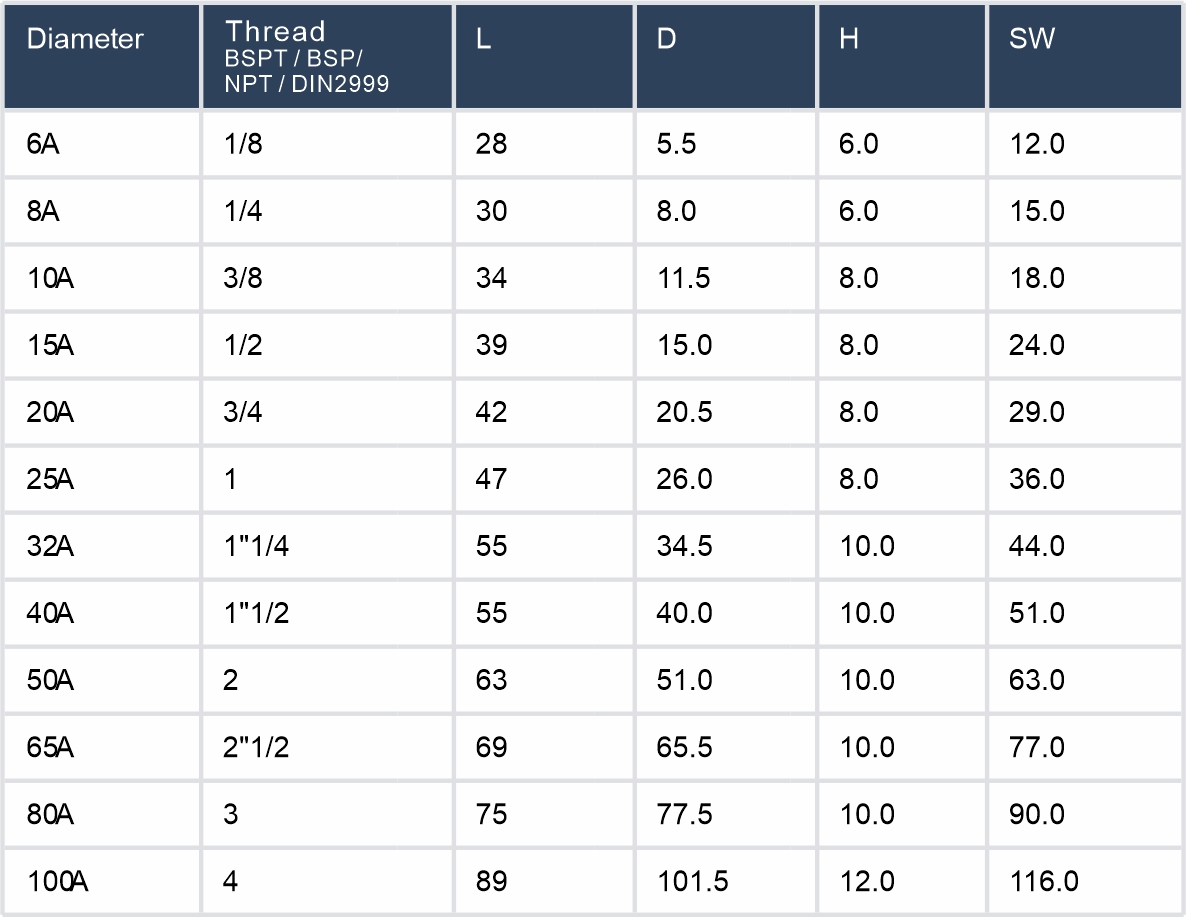Click the SW value 36.0
Viewport: 1186px width, 917px height.
[1037, 479]
